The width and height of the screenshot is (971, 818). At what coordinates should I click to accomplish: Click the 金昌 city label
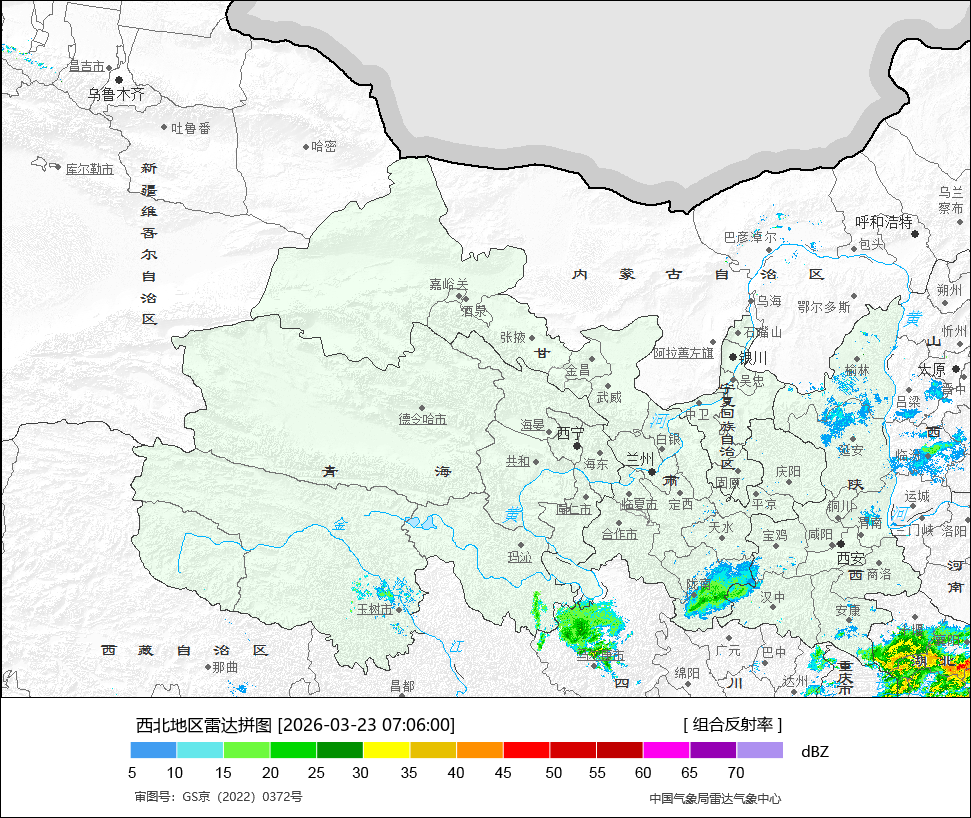[x=578, y=372]
